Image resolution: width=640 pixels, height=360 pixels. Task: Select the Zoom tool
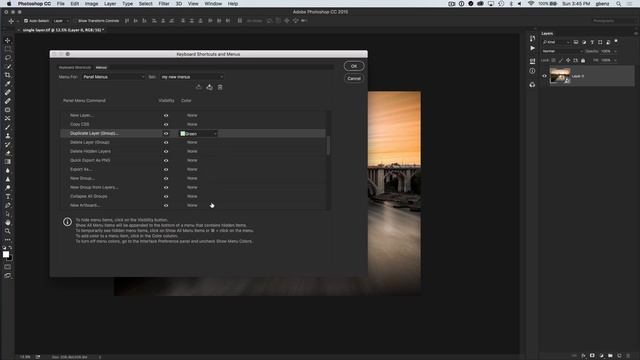click(x=7, y=231)
